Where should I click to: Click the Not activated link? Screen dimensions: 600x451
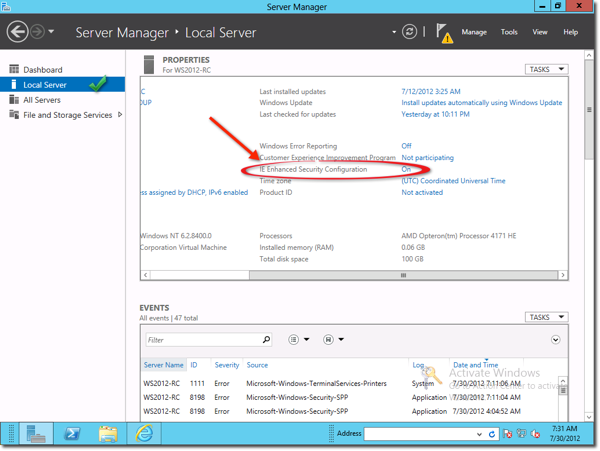point(422,192)
